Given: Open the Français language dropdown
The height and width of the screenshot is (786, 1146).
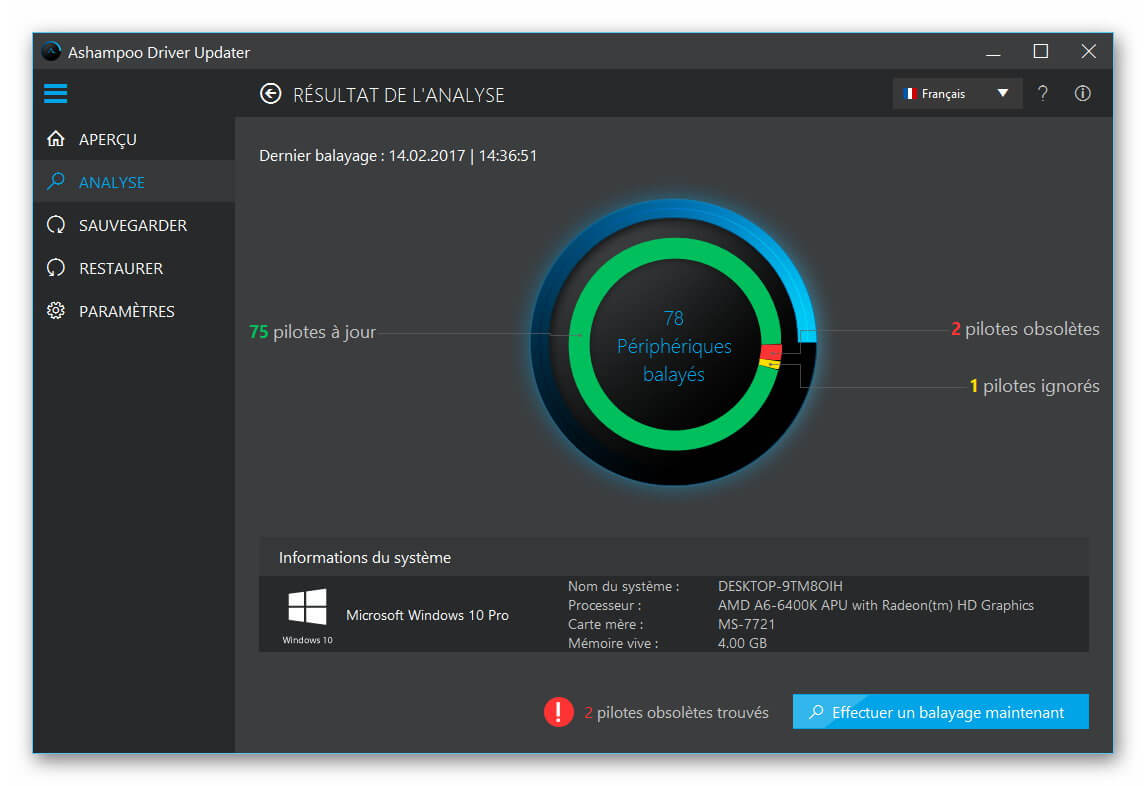Looking at the screenshot, I should coord(957,94).
